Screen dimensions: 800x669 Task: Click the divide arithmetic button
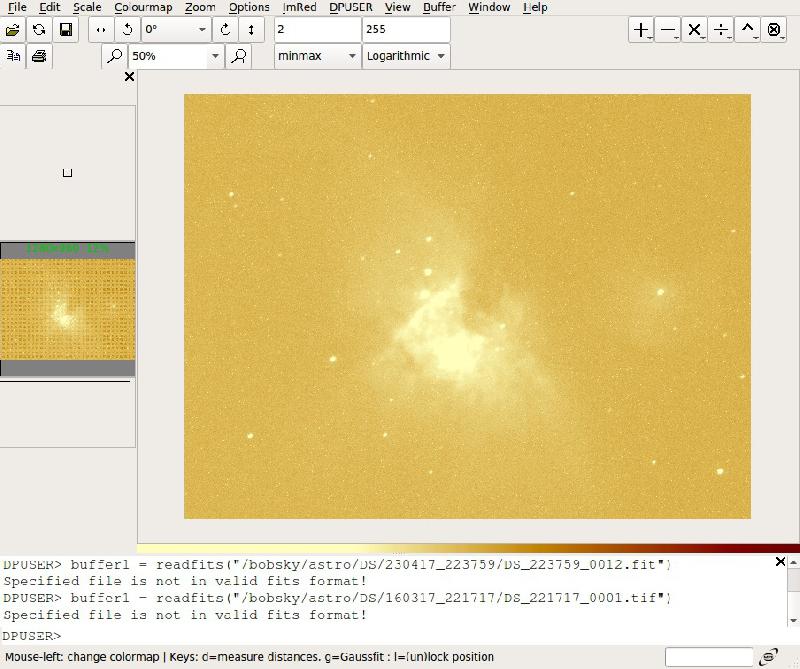(x=720, y=30)
